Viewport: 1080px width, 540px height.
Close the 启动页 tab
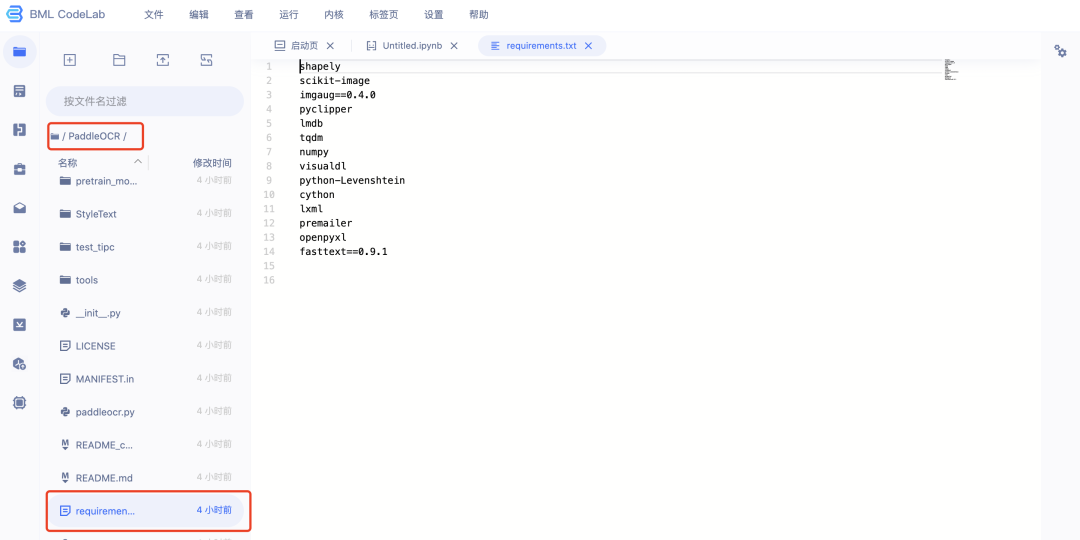tap(330, 45)
